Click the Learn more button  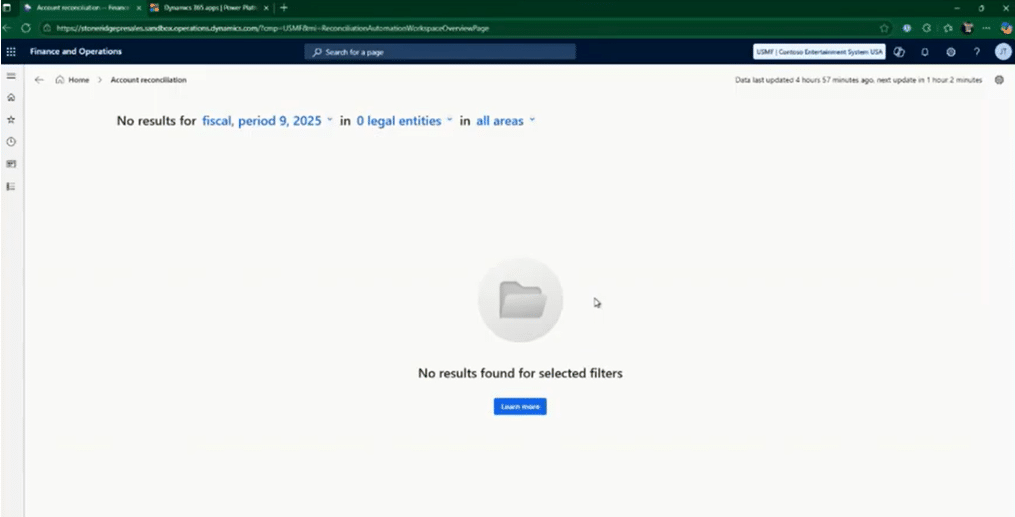(520, 407)
